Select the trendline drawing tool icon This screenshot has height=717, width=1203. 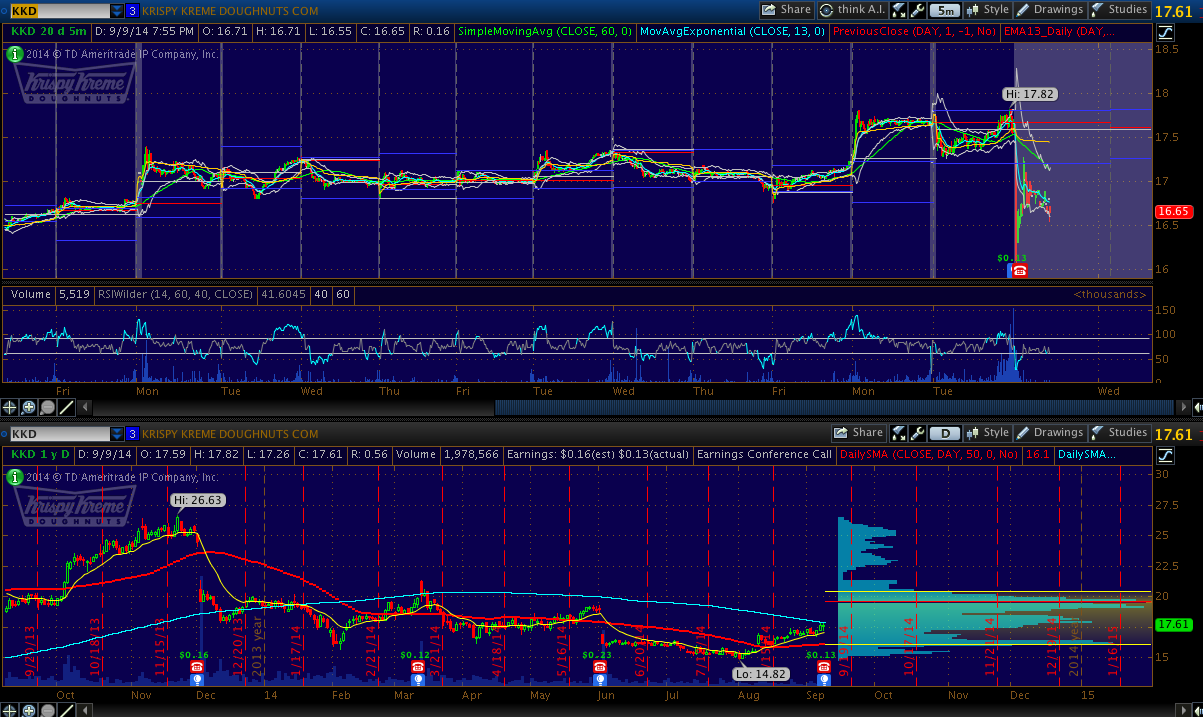66,407
